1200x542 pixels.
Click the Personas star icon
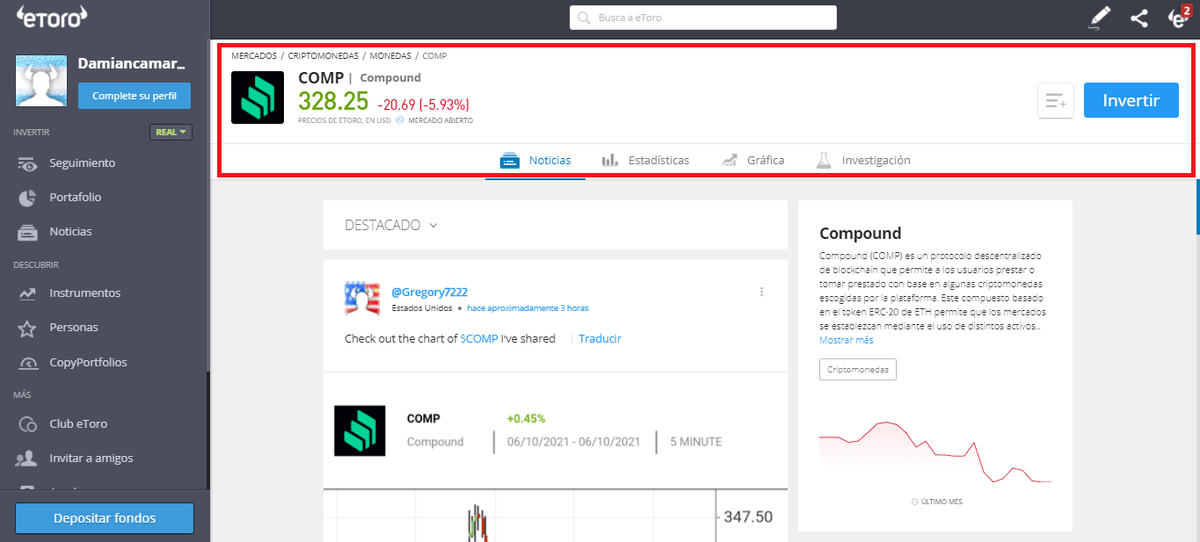28,328
